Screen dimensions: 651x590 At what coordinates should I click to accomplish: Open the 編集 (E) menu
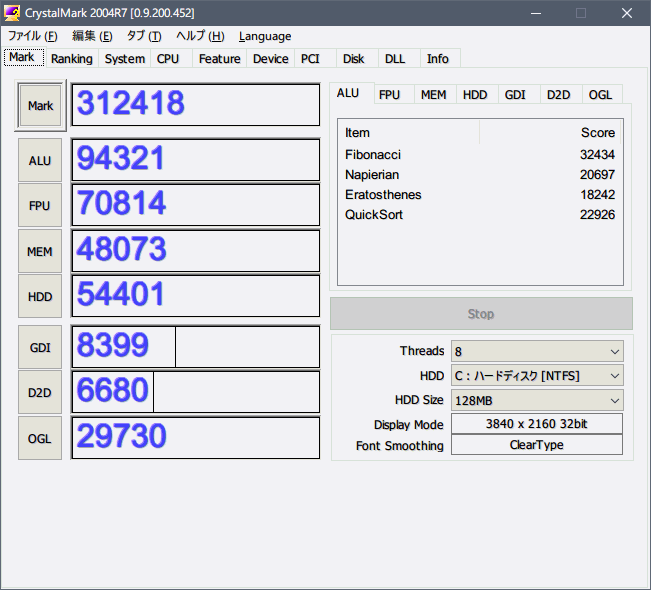[92, 36]
